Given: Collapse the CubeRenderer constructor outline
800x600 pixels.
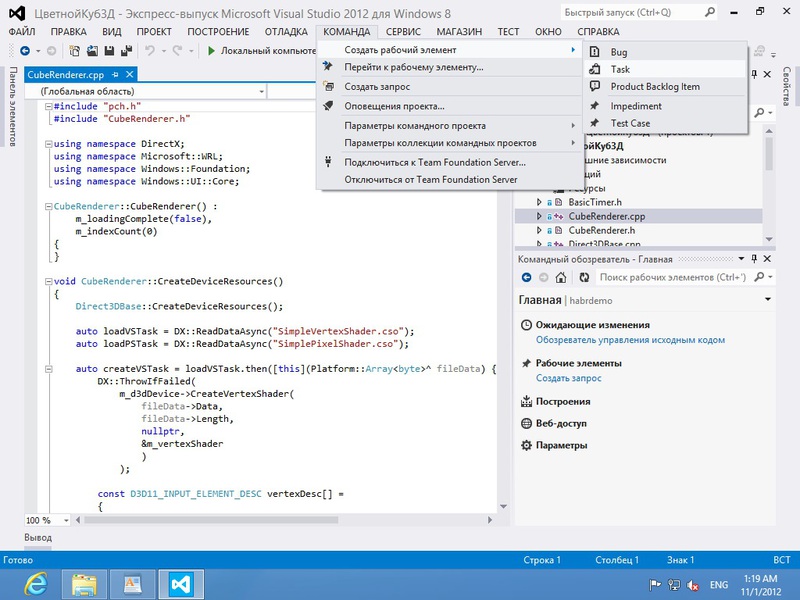Looking at the screenshot, I should coord(48,207).
